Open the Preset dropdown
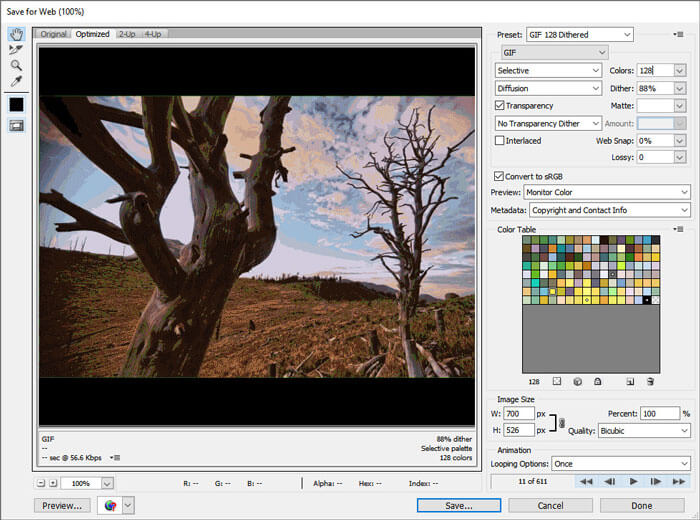The height and width of the screenshot is (520, 700). [x=579, y=34]
